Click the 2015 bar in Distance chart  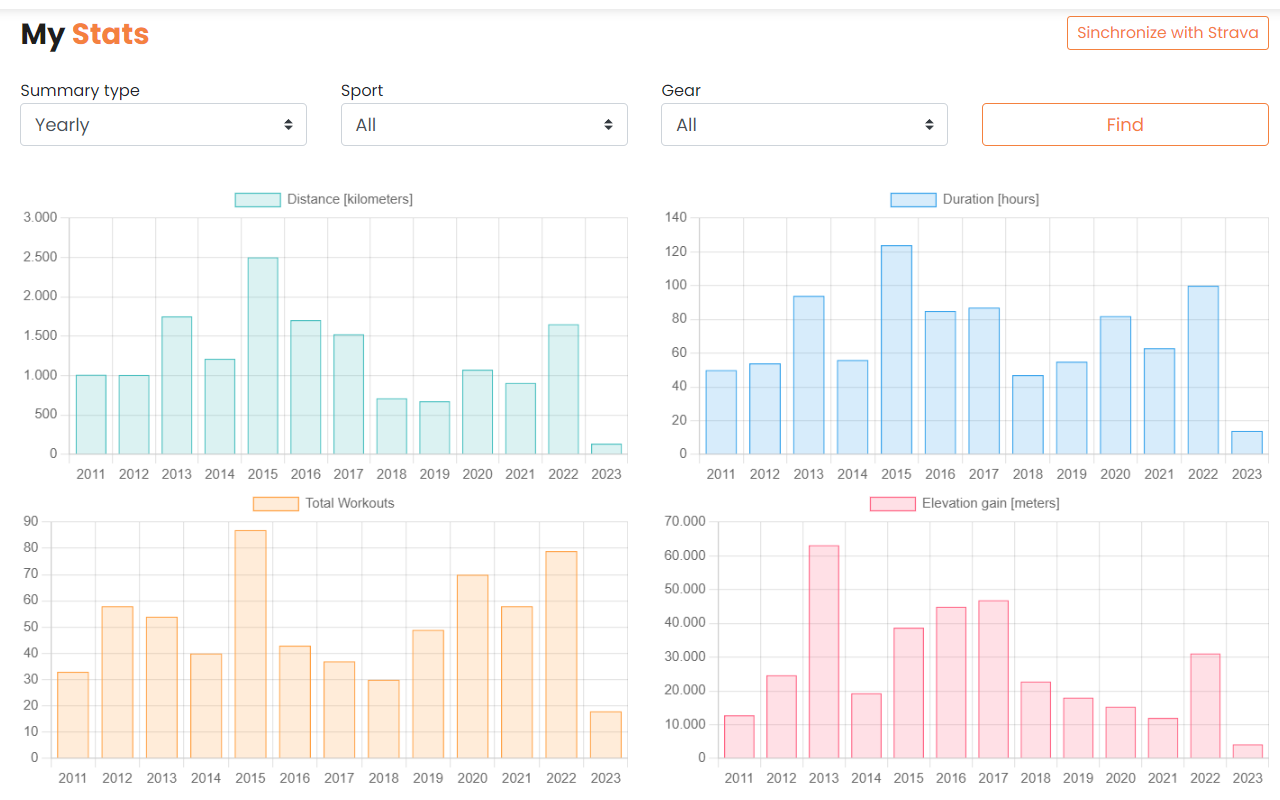(x=263, y=356)
